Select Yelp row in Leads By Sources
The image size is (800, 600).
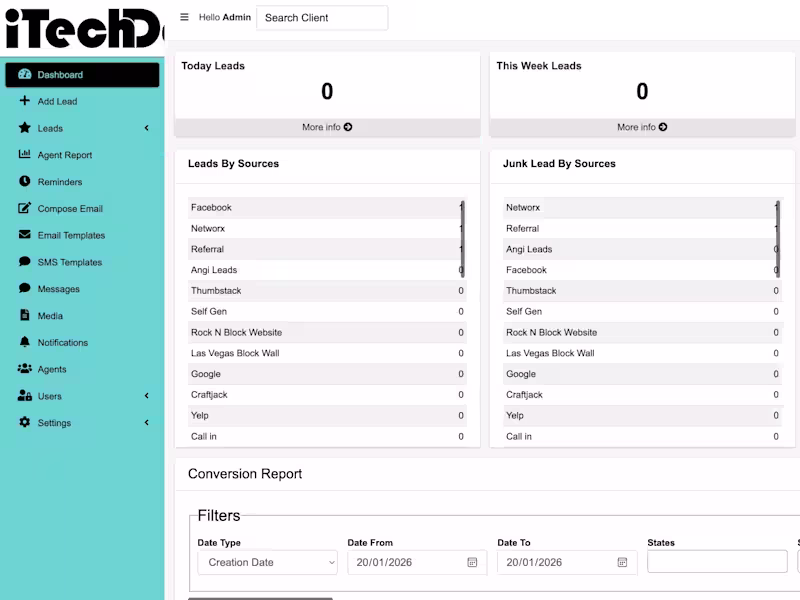click(327, 416)
